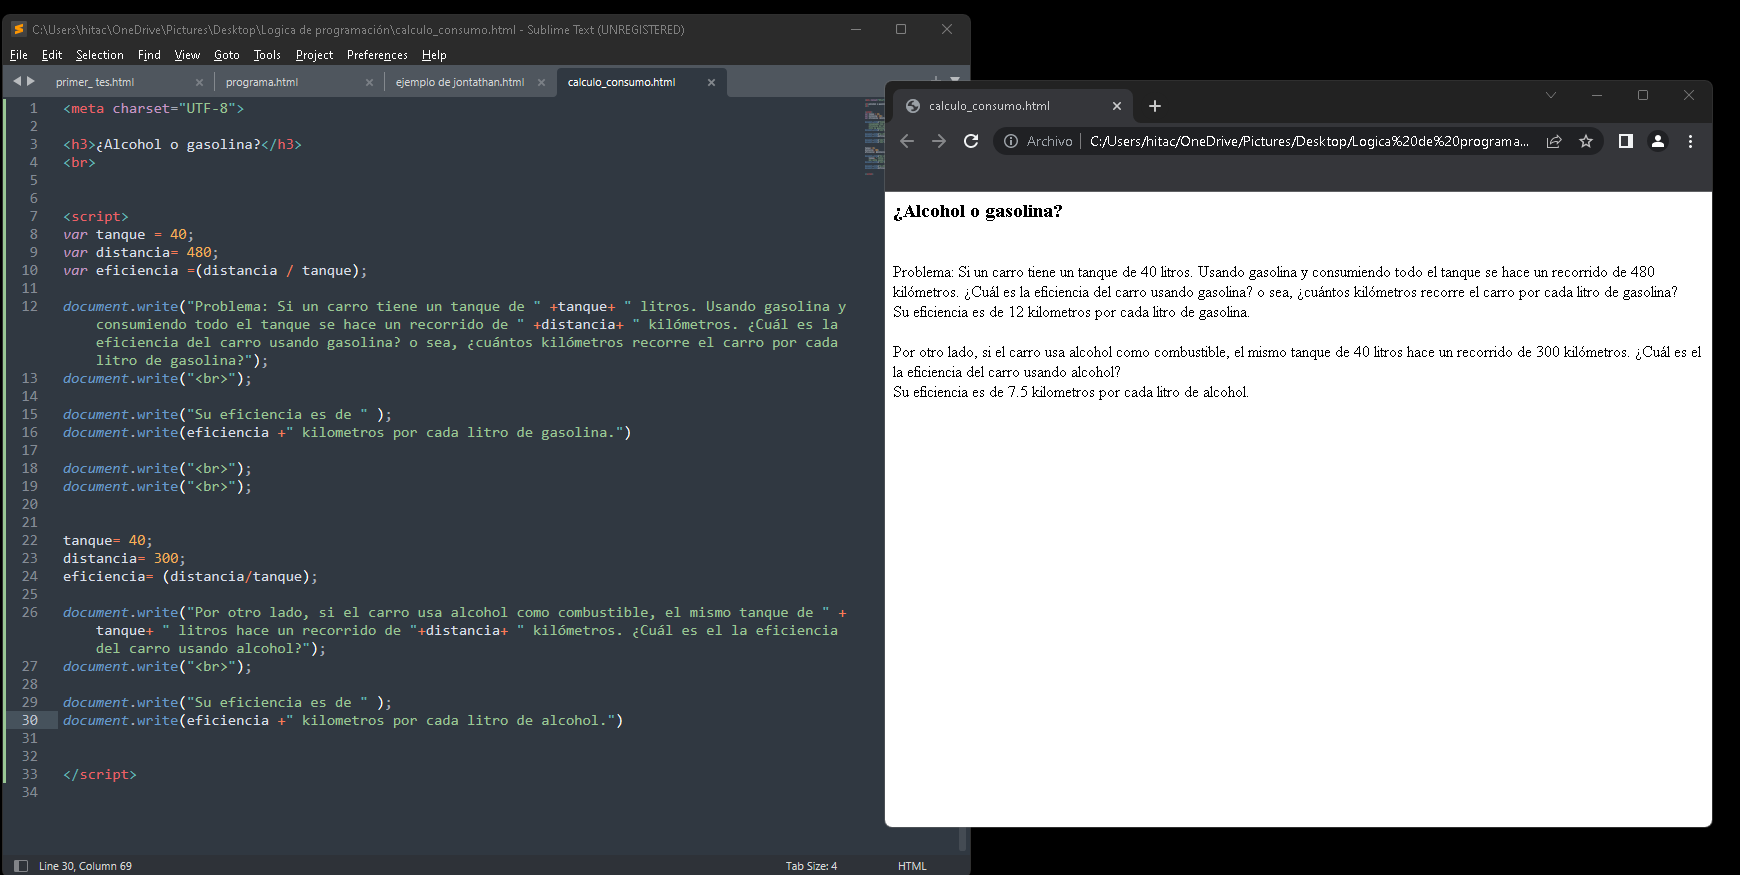Open the Goto menu
Viewport: 1740px width, 875px height.
tap(227, 55)
